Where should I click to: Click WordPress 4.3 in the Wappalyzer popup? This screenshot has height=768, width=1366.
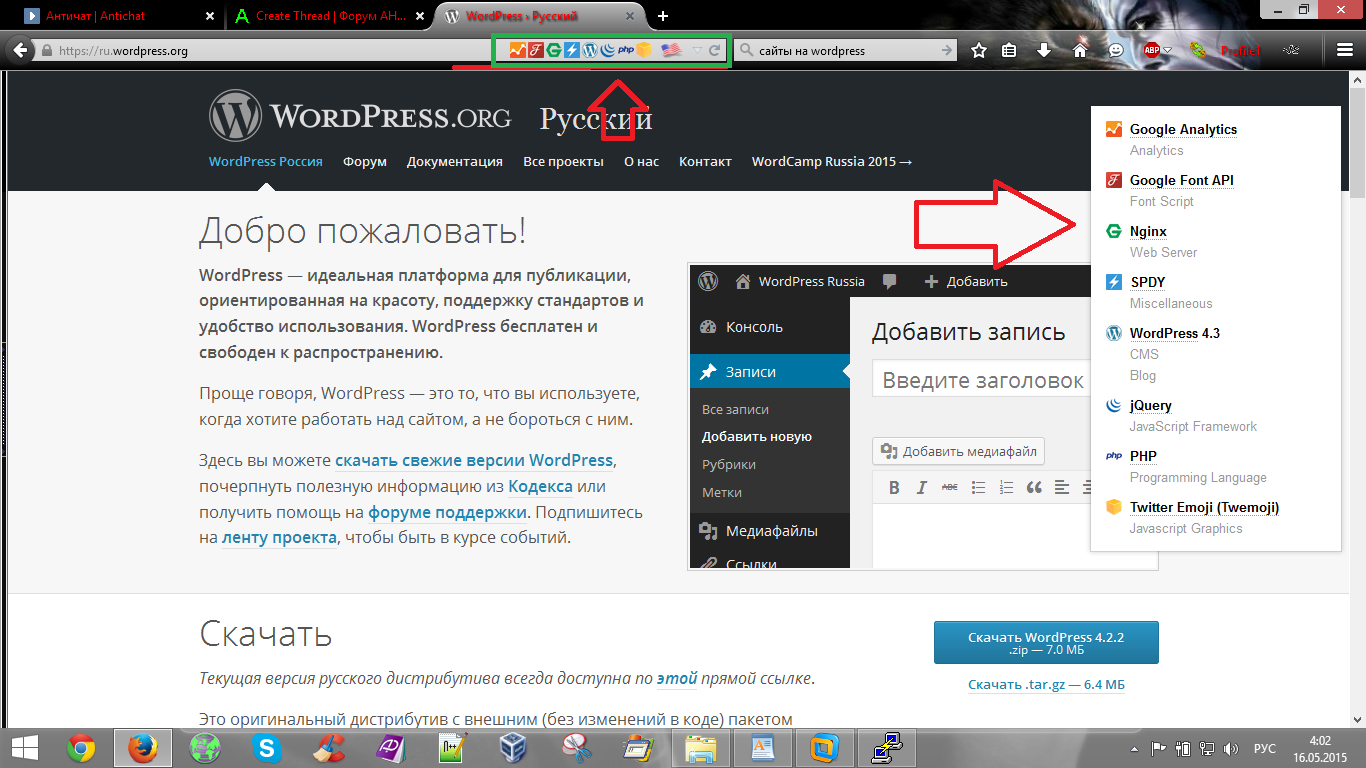pos(1175,333)
